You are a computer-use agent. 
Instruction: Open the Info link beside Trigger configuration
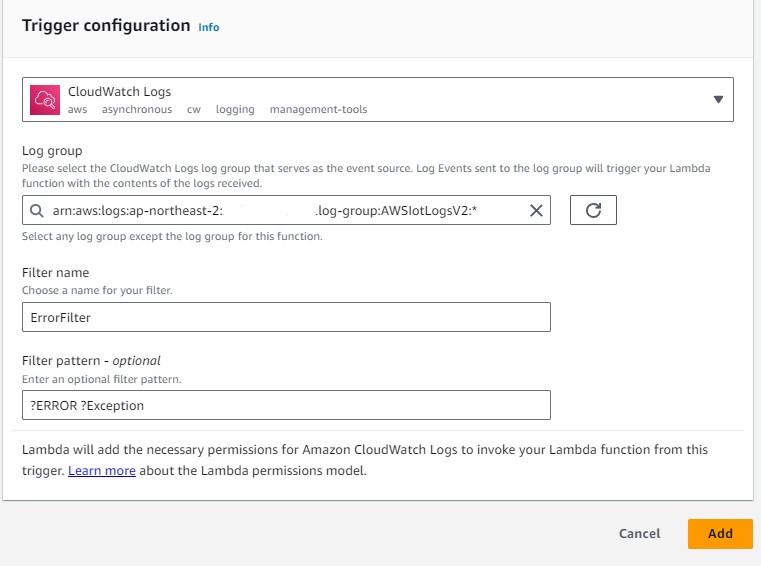point(209,27)
